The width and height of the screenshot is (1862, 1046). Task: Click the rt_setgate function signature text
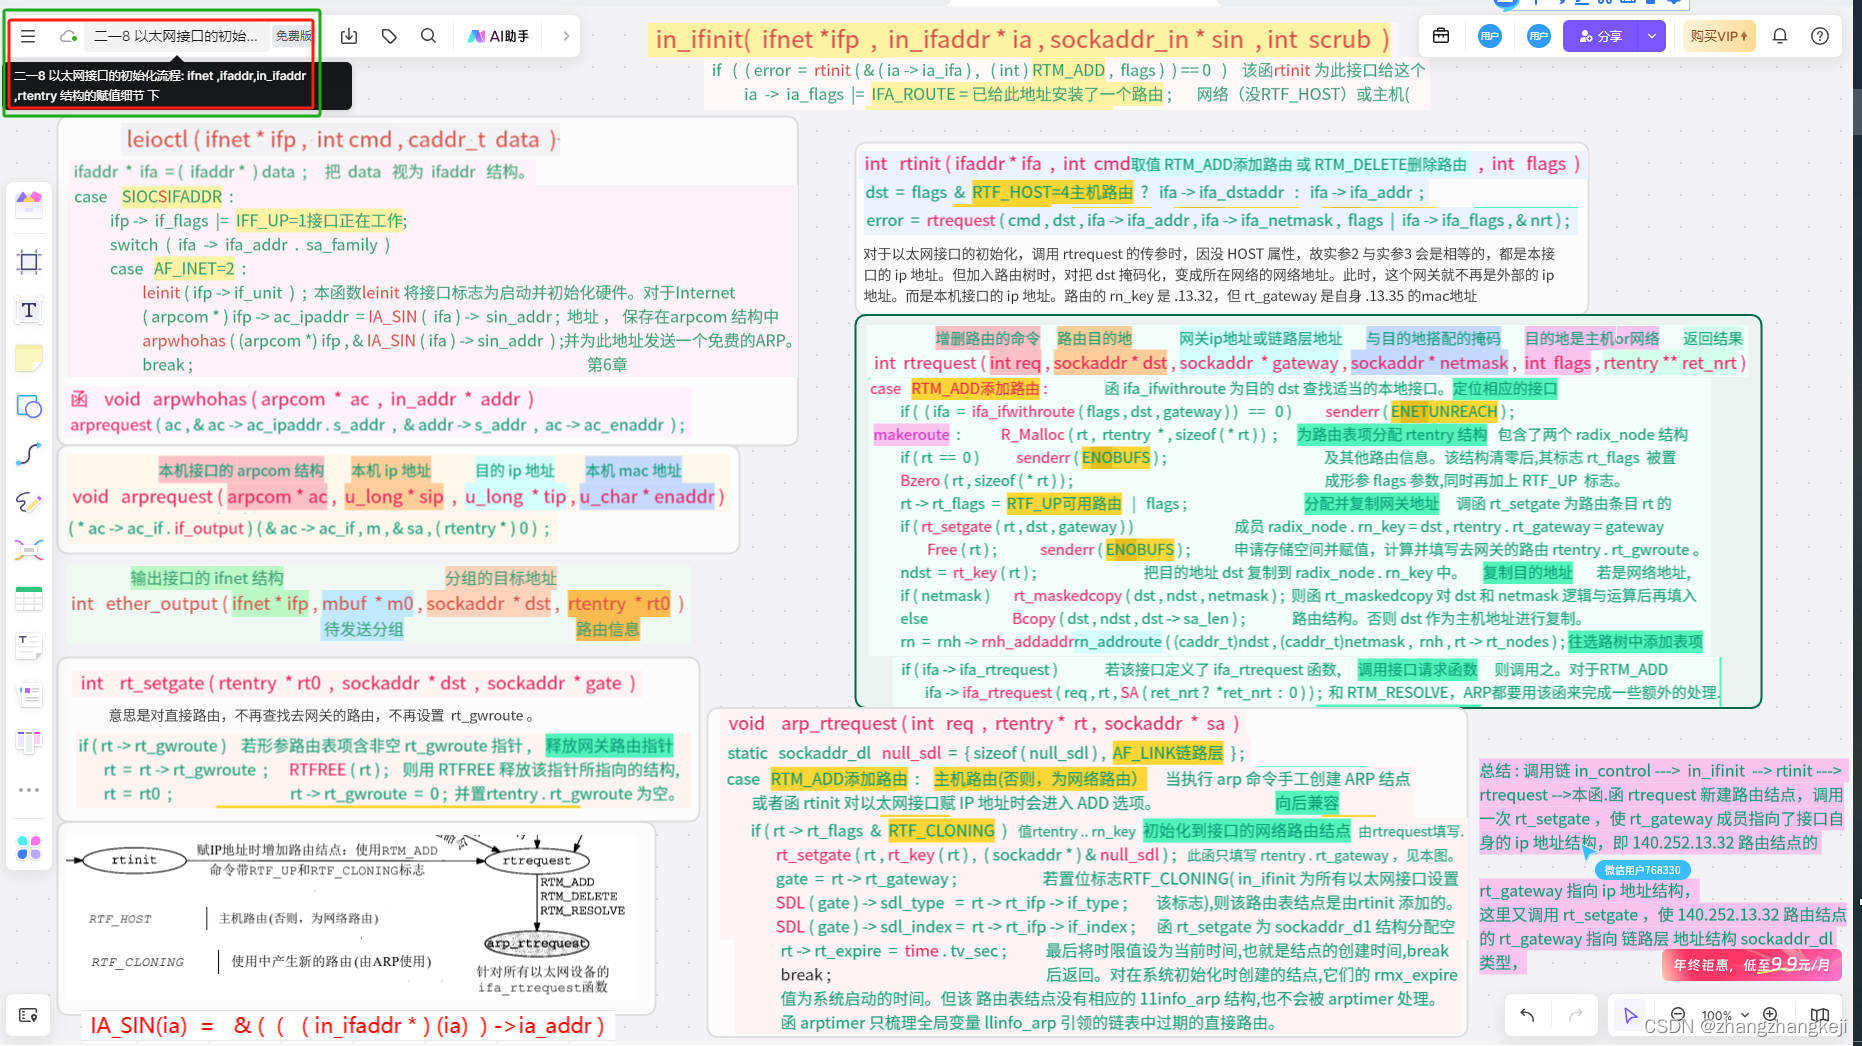click(358, 683)
